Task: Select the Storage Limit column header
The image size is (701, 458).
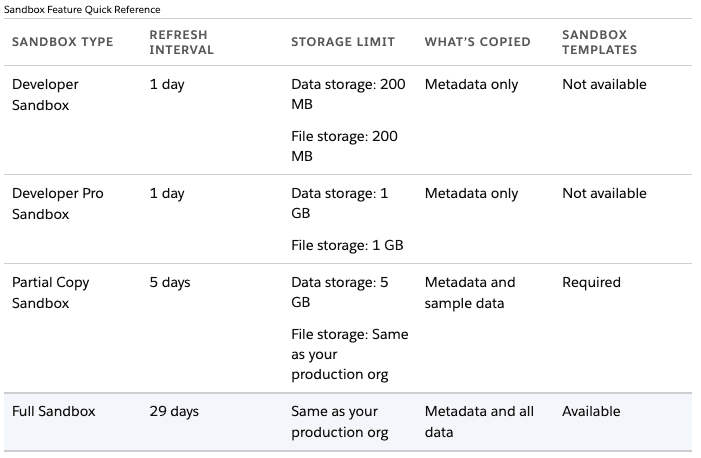Action: pos(343,42)
